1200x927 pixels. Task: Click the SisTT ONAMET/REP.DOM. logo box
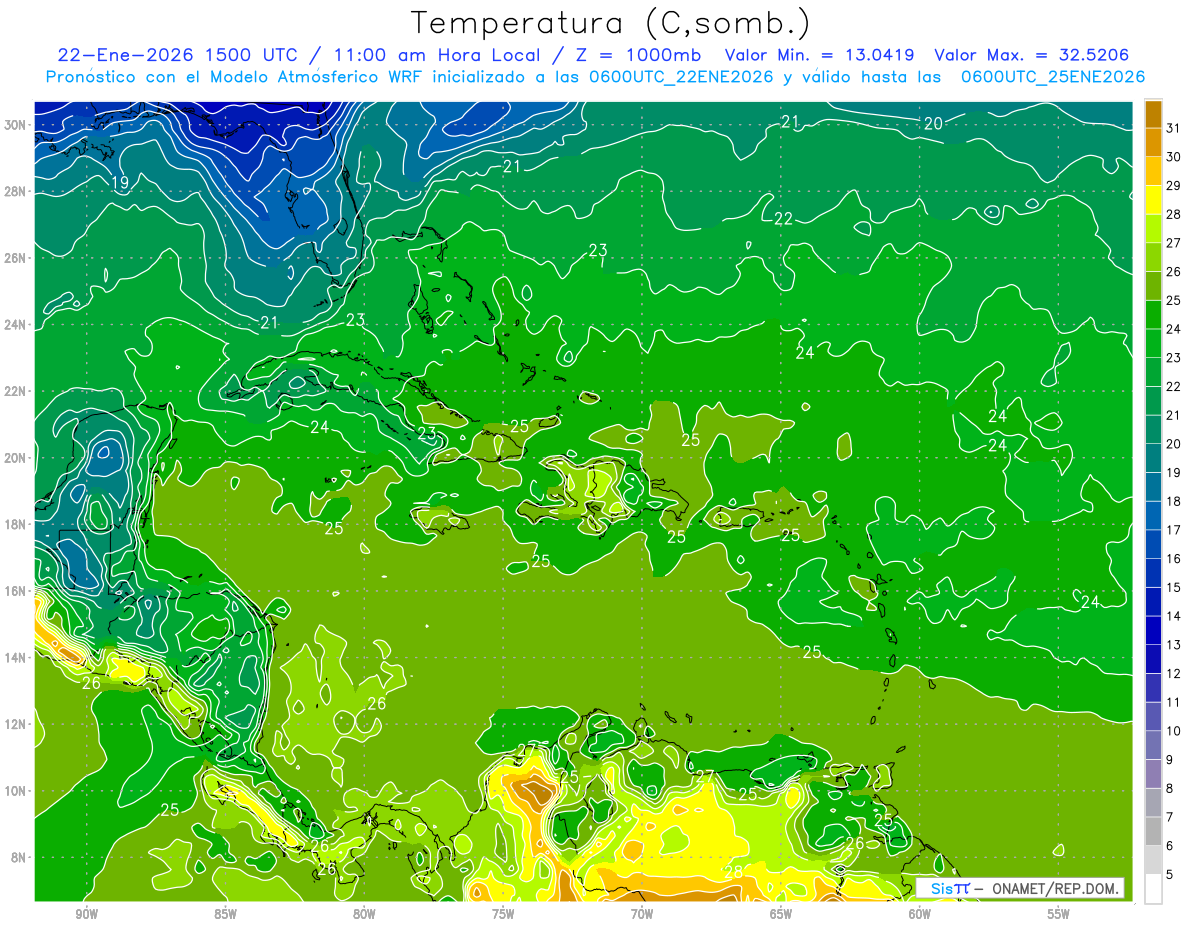click(1020, 888)
